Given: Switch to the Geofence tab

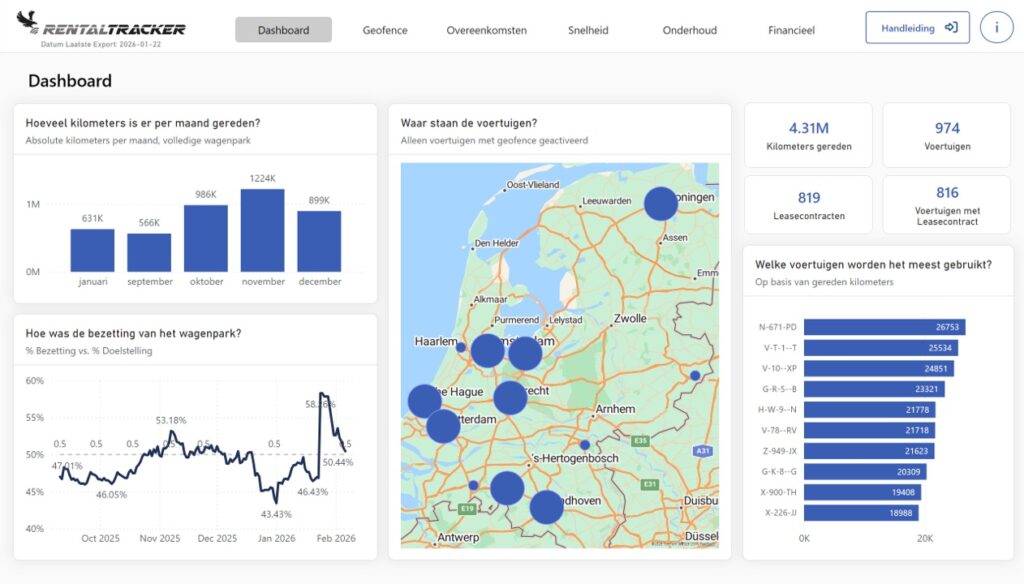Looking at the screenshot, I should click(x=385, y=30).
